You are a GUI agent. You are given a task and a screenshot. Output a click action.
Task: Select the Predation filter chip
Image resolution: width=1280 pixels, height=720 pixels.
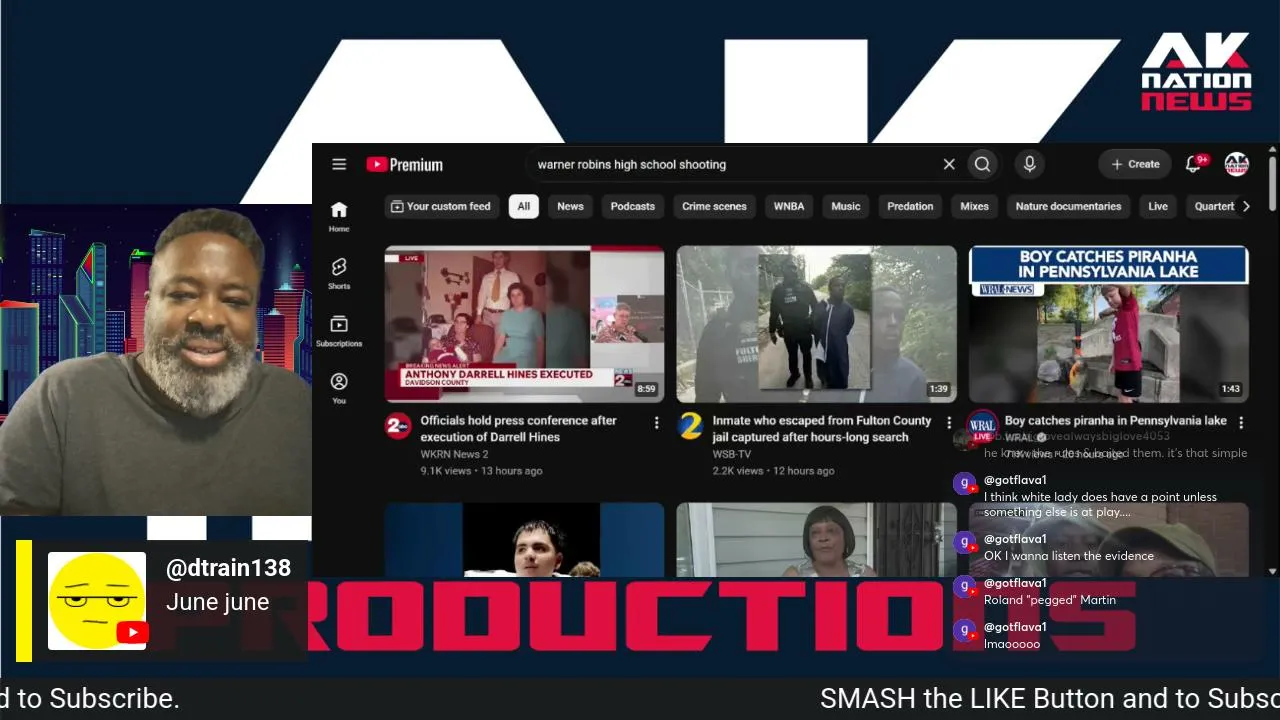click(910, 206)
